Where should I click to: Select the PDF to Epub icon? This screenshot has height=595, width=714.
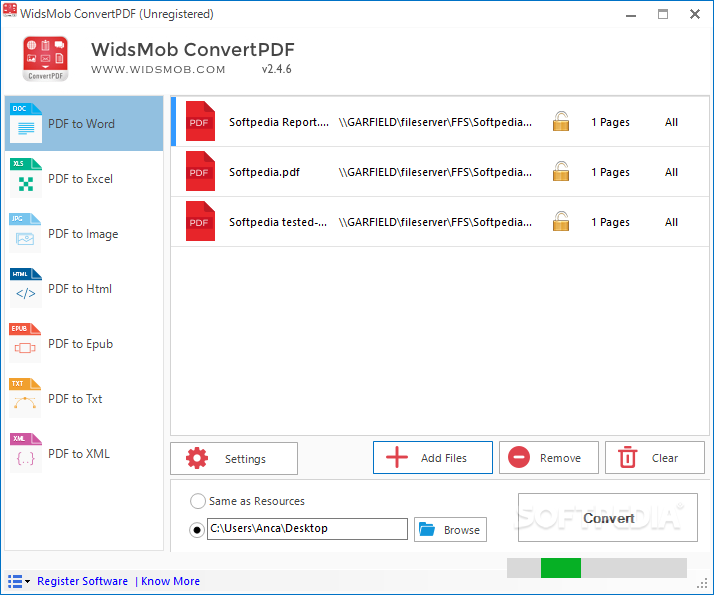tap(26, 343)
